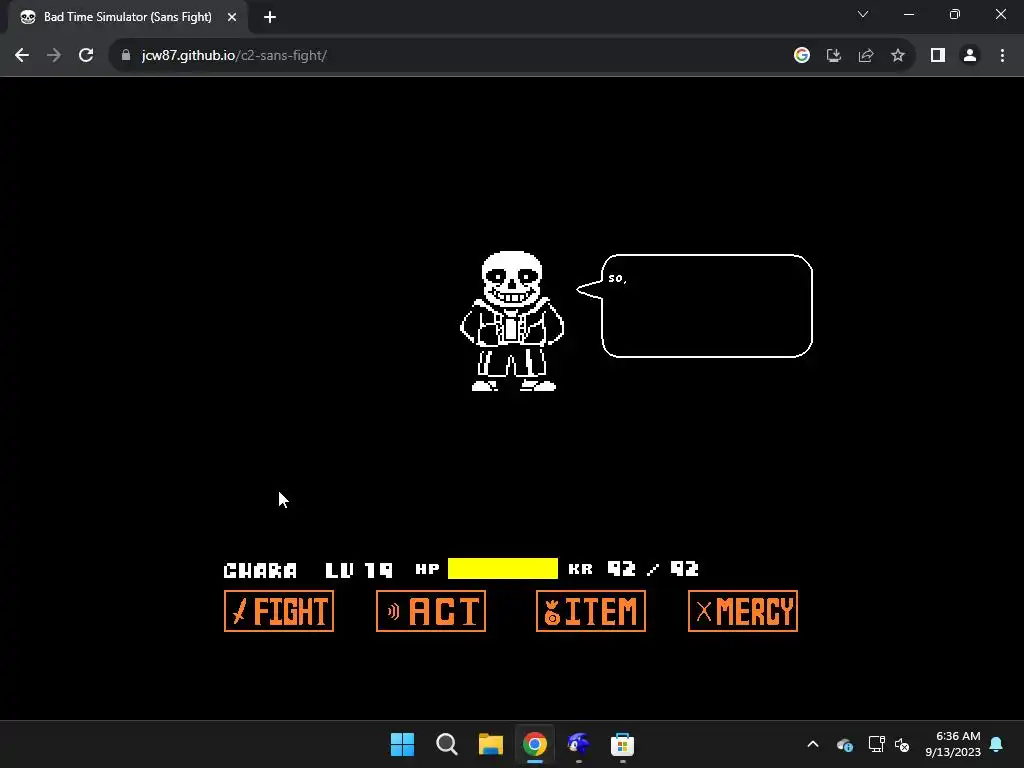1024x768 pixels.
Task: Click the CHARA player name text
Action: coord(260,570)
